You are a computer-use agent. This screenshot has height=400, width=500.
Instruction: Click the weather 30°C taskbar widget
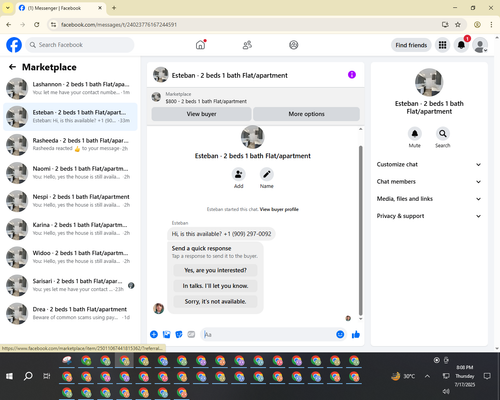(x=403, y=376)
